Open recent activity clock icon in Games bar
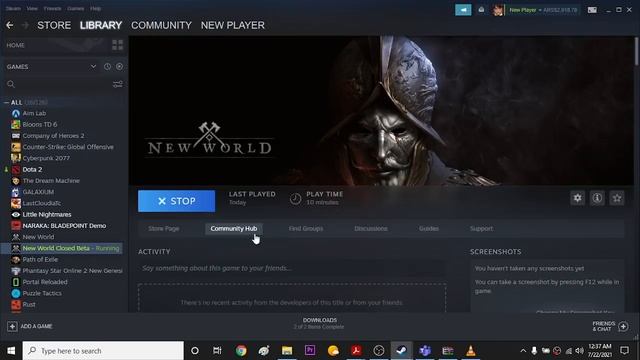 pos(107,67)
